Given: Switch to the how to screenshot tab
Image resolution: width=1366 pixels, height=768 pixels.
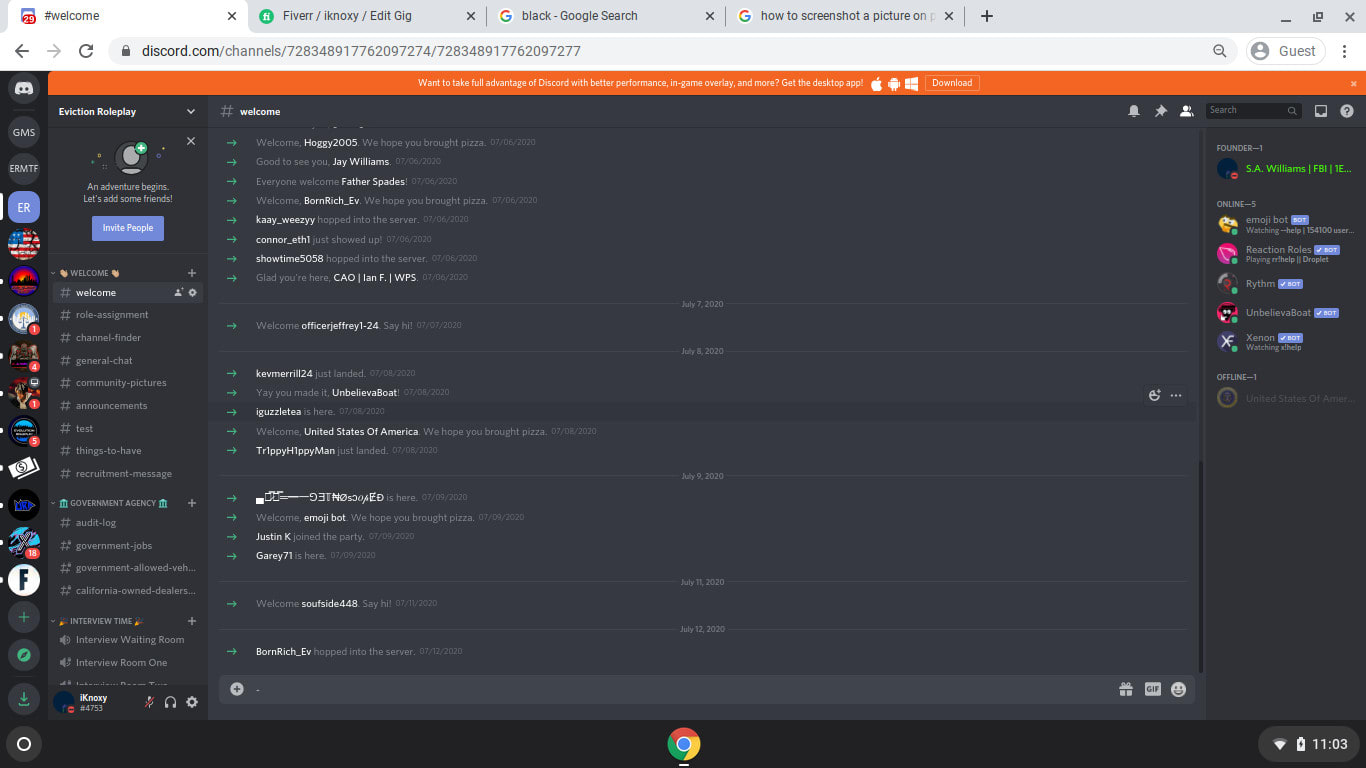Looking at the screenshot, I should coord(846,16).
